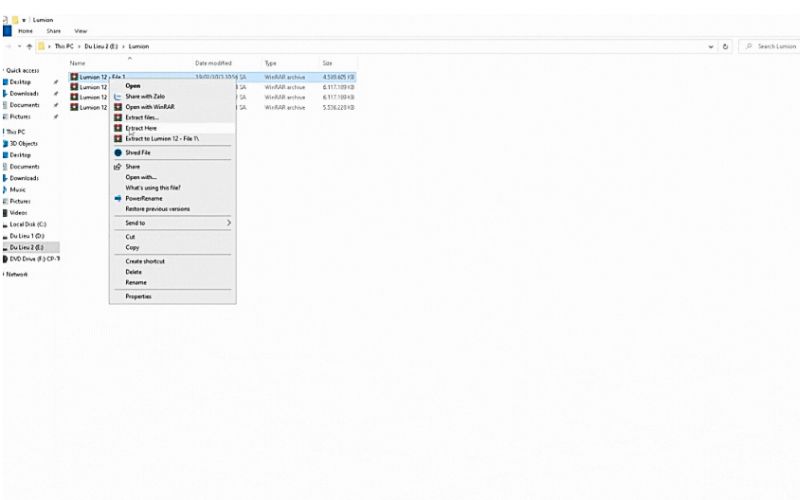Sort by the Type column header

tap(270, 63)
